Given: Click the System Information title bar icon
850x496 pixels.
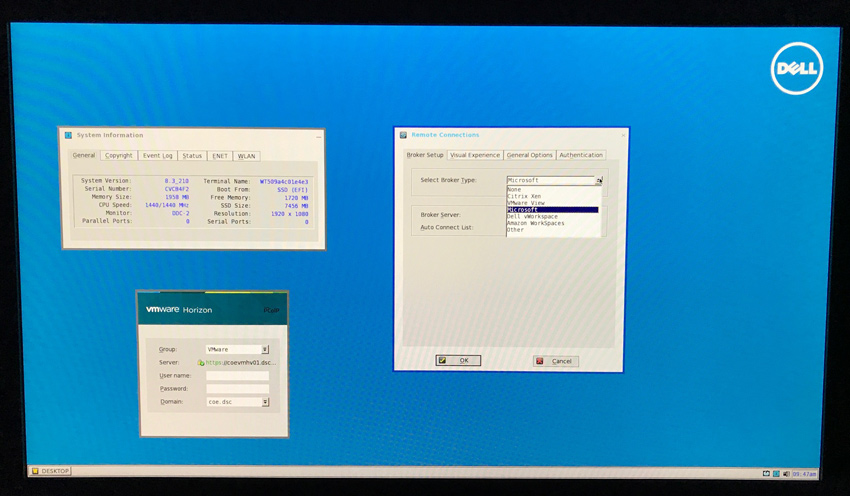Looking at the screenshot, I should (68, 135).
